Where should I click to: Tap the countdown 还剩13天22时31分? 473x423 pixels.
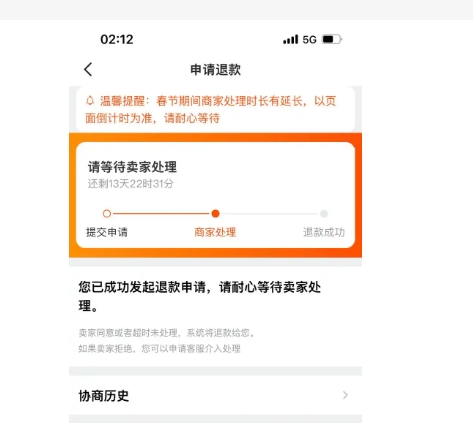coord(131,184)
